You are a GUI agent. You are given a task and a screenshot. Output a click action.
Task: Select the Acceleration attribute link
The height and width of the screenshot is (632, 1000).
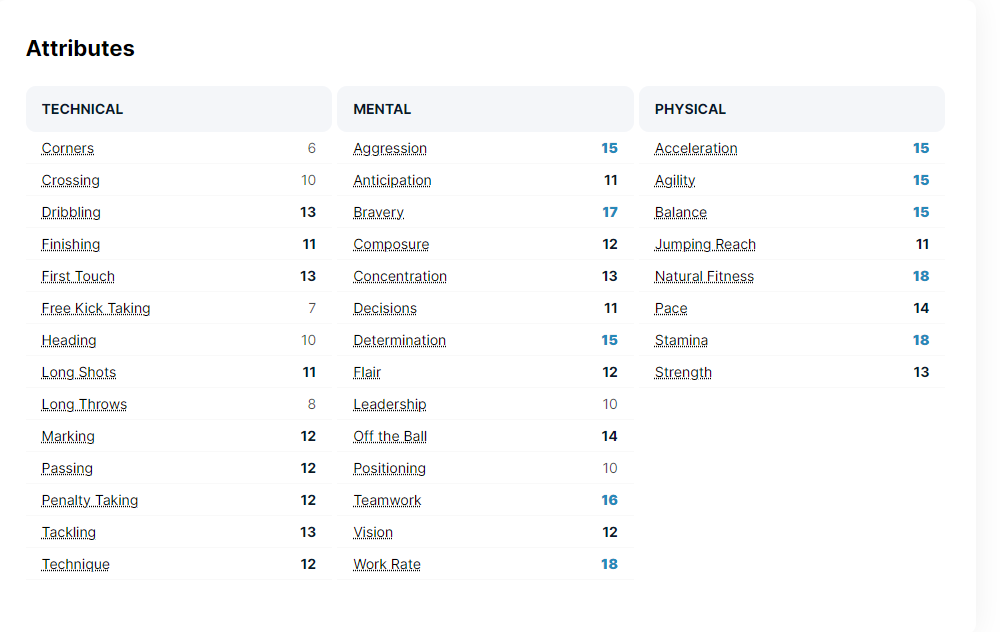tap(696, 149)
